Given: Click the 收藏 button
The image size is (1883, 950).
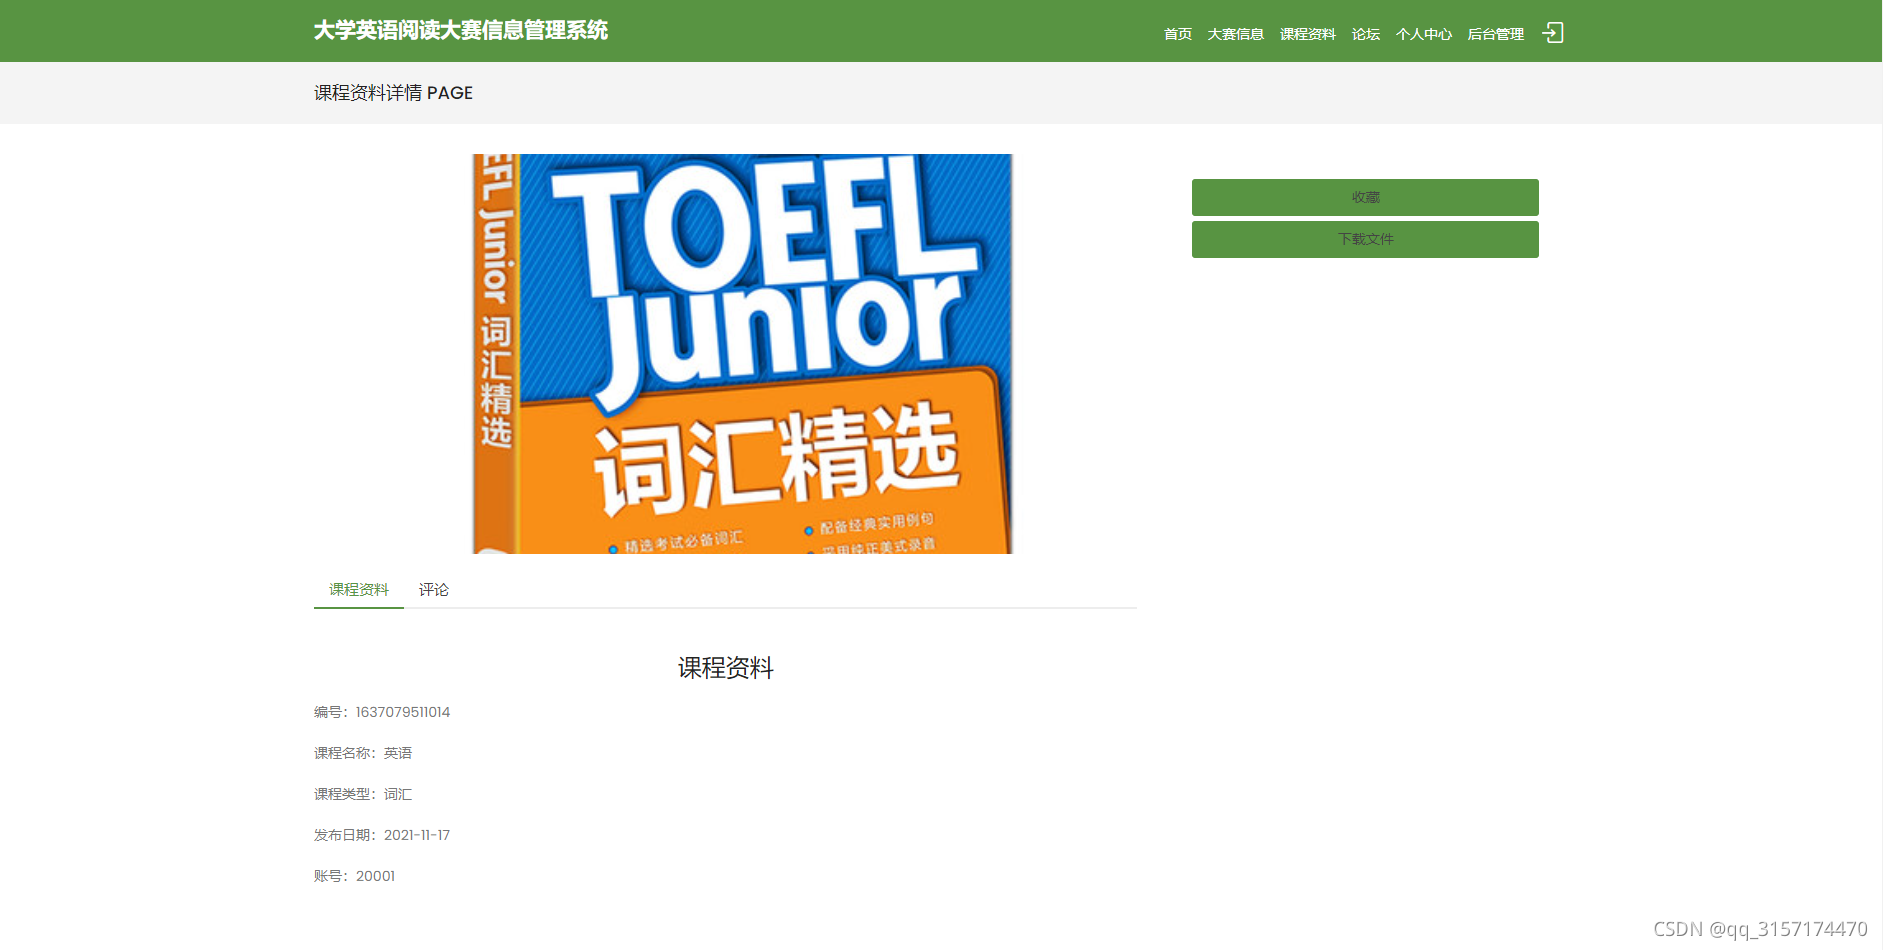Looking at the screenshot, I should tap(1365, 197).
